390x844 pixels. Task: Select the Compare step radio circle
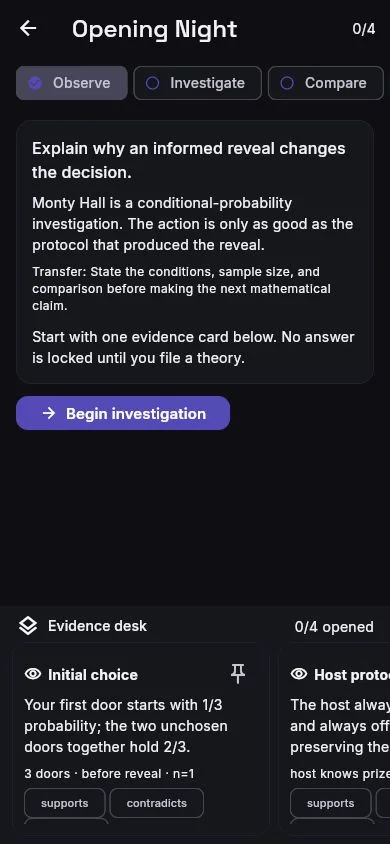point(287,83)
